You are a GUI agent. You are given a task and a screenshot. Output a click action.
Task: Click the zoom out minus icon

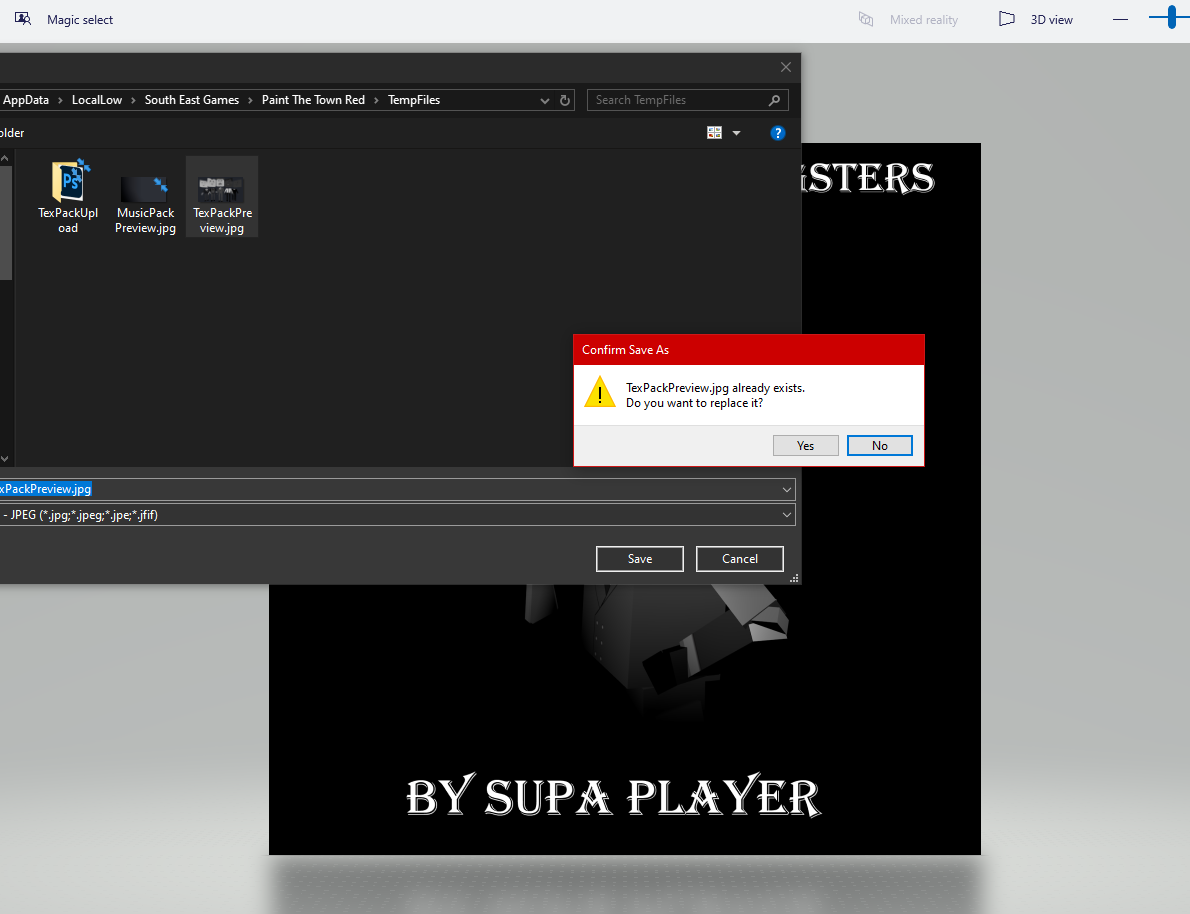coord(1120,19)
